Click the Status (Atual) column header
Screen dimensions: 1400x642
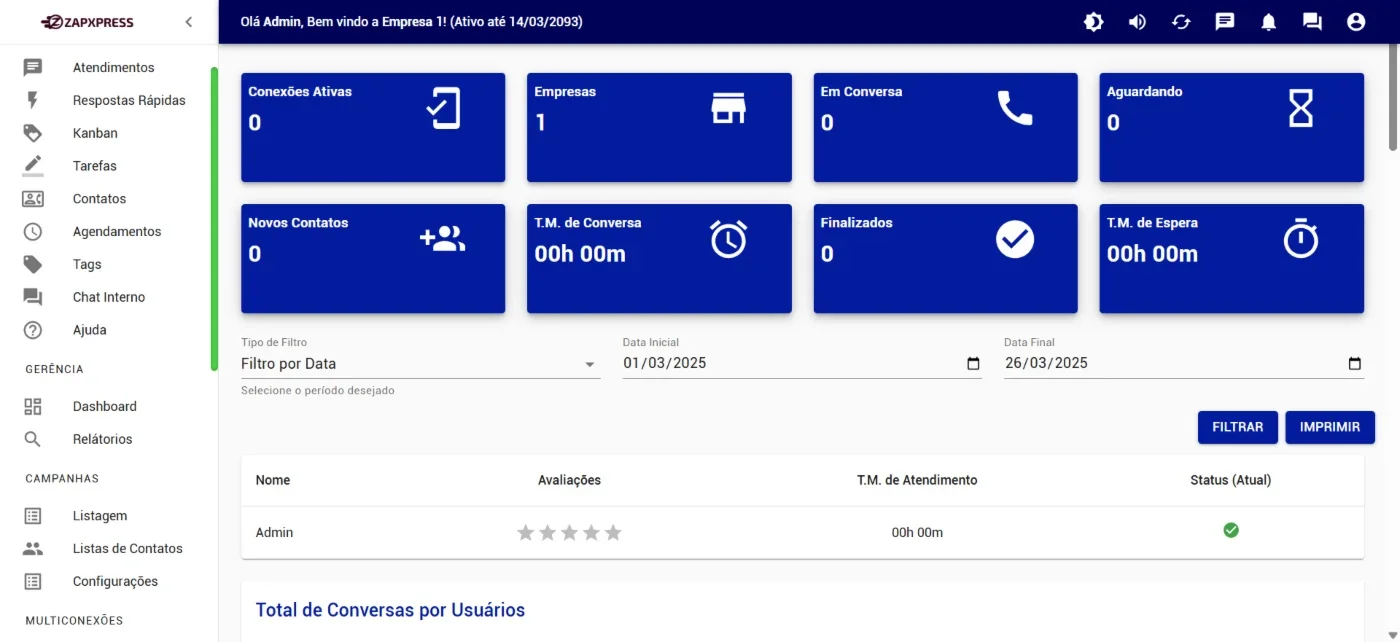tap(1231, 480)
